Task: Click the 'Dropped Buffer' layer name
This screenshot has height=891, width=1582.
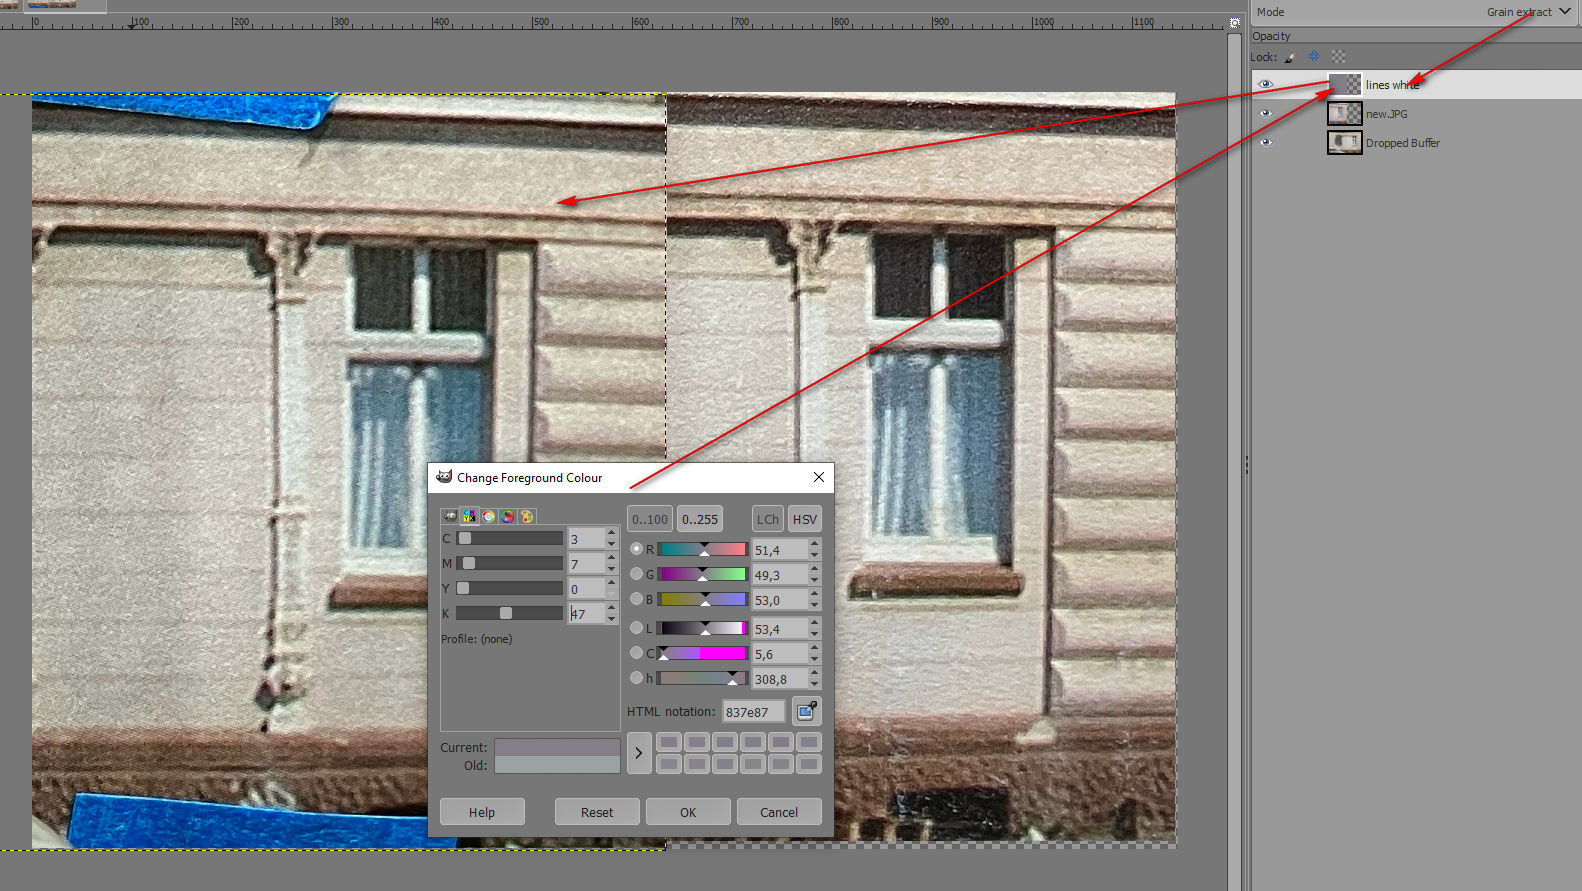Action: pyautogui.click(x=1403, y=143)
